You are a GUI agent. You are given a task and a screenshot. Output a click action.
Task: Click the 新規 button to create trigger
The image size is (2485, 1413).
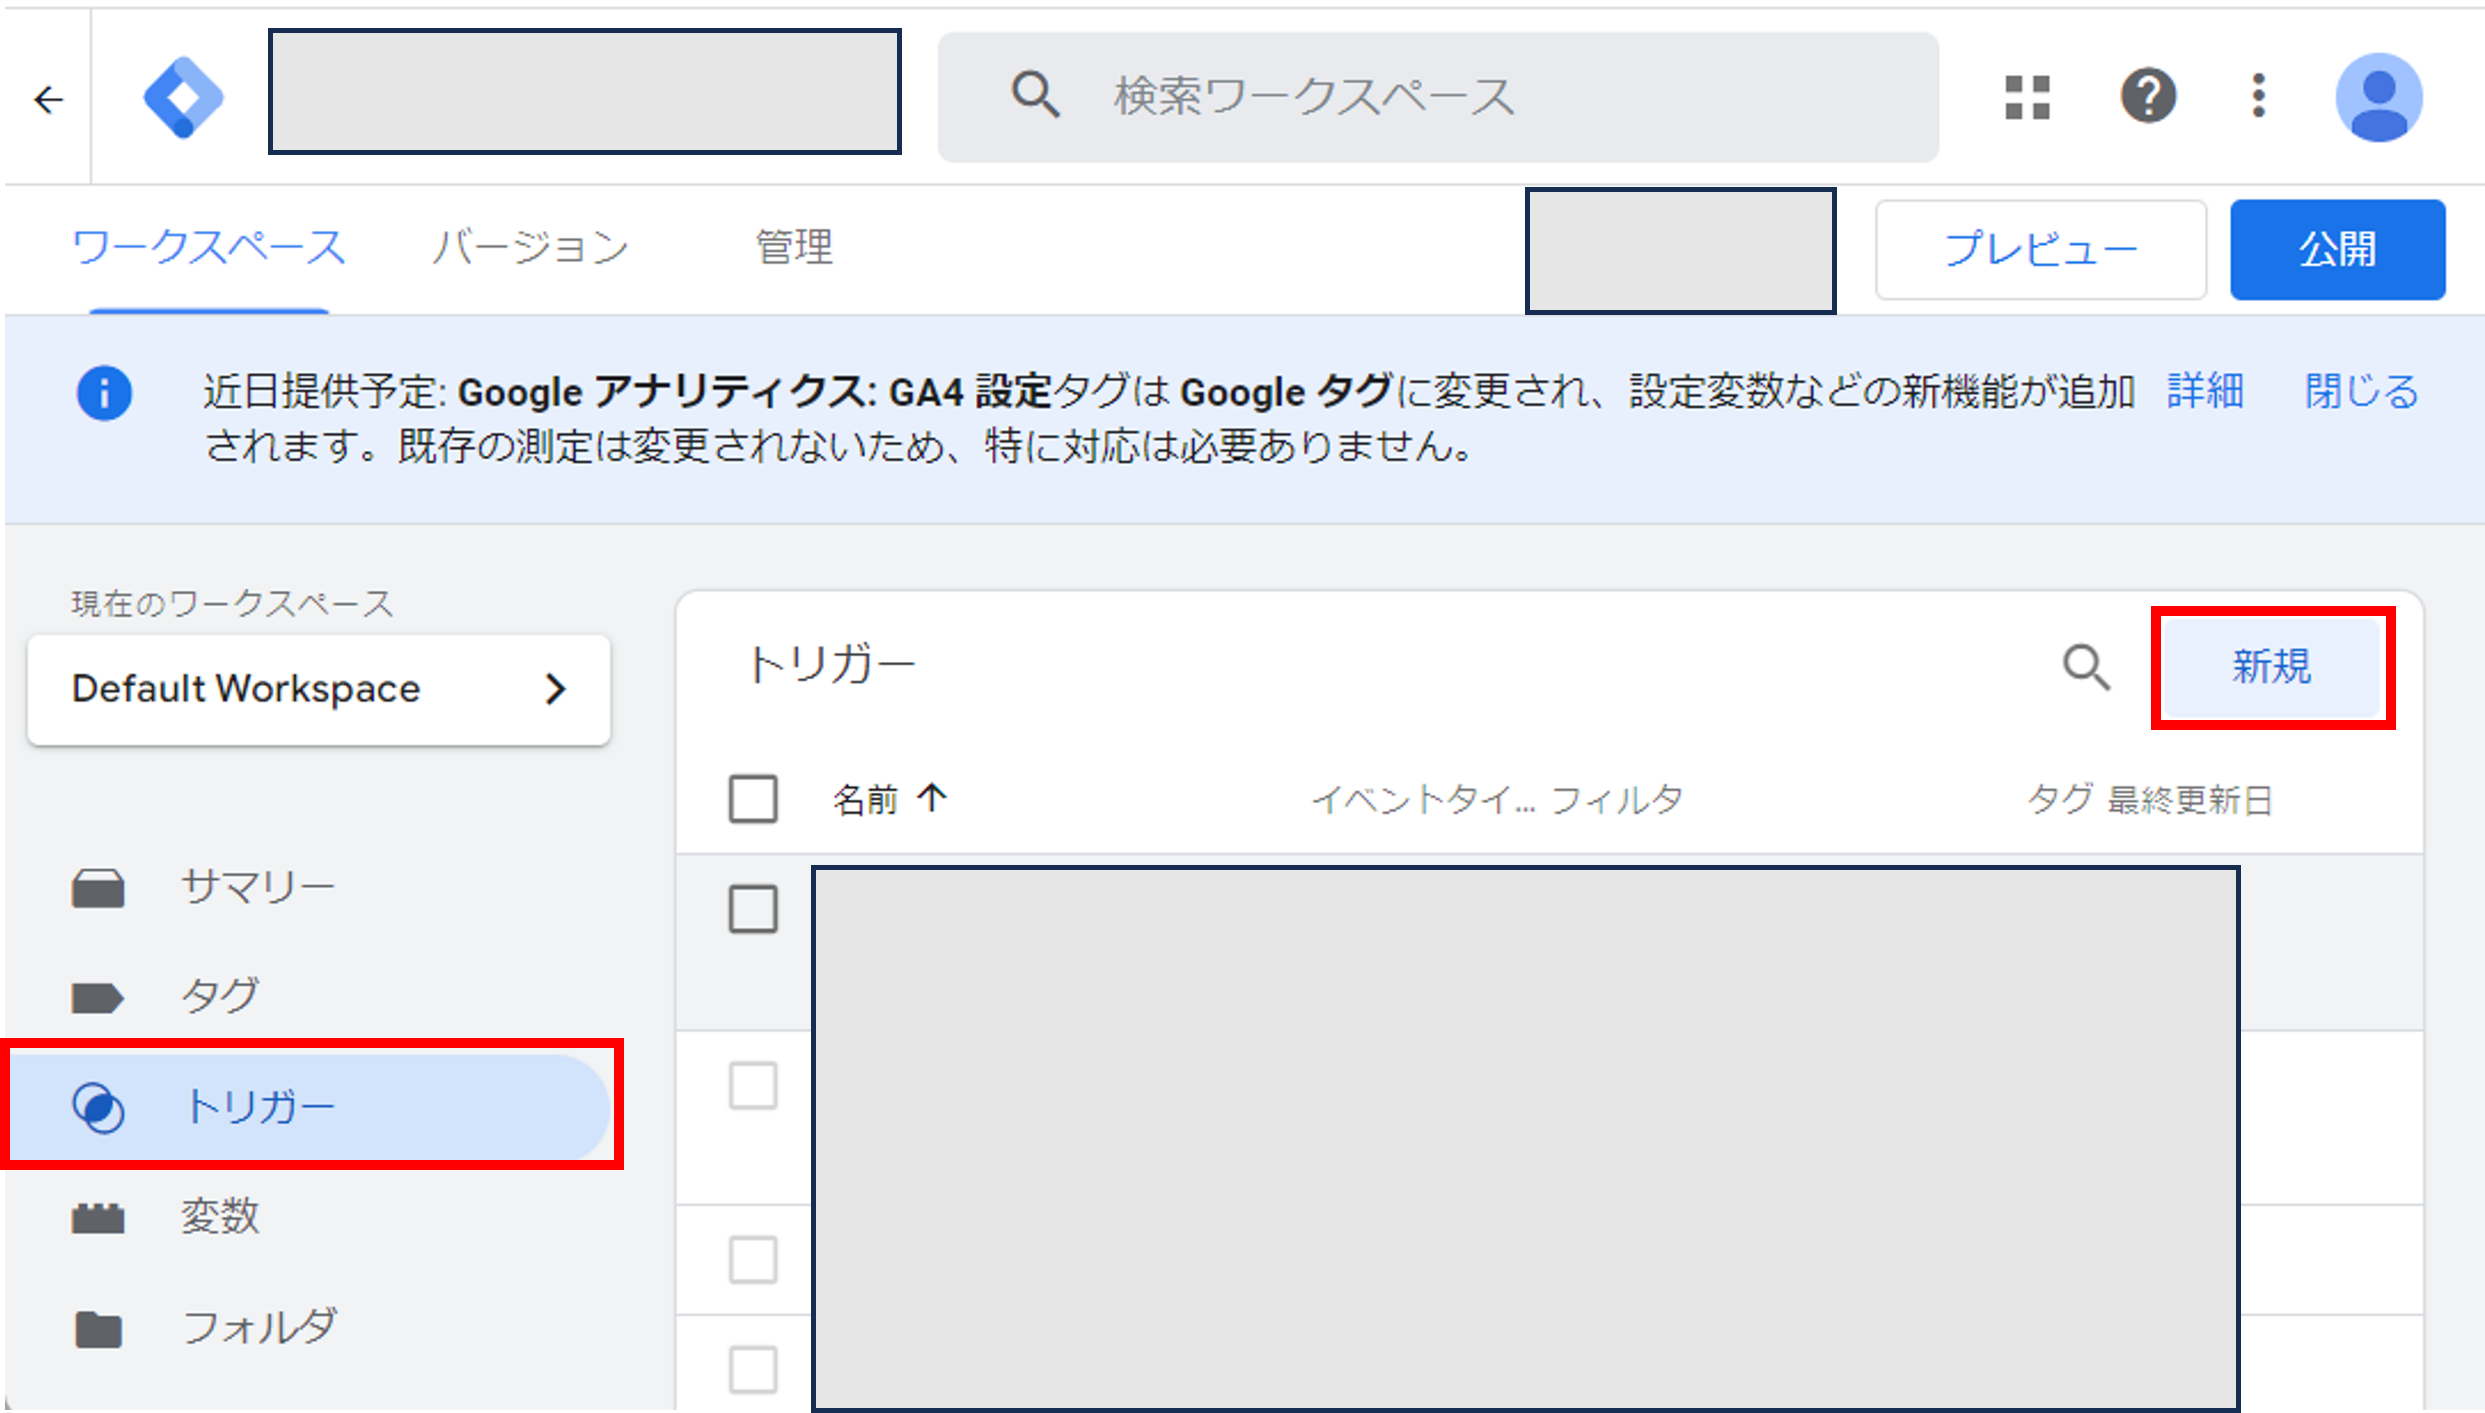[x=2271, y=667]
